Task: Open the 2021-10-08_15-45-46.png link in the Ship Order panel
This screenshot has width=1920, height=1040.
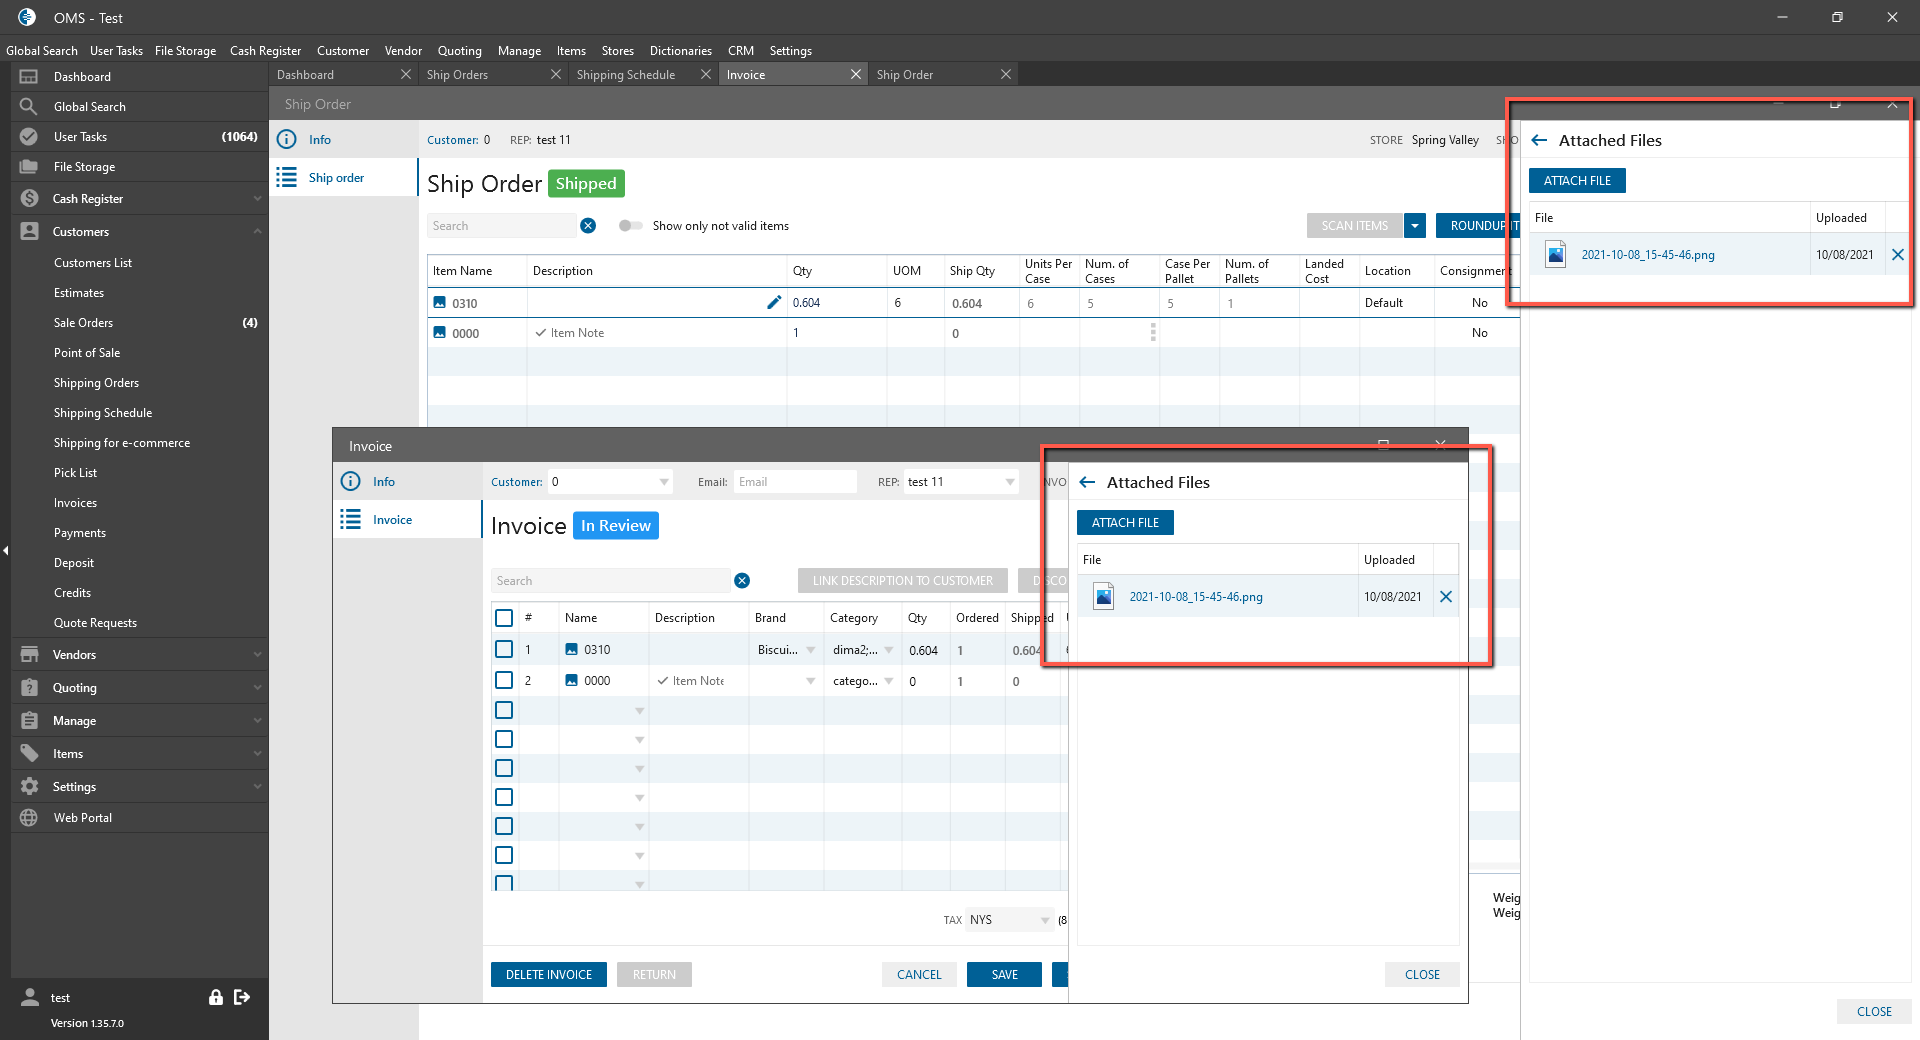Action: (x=1647, y=255)
